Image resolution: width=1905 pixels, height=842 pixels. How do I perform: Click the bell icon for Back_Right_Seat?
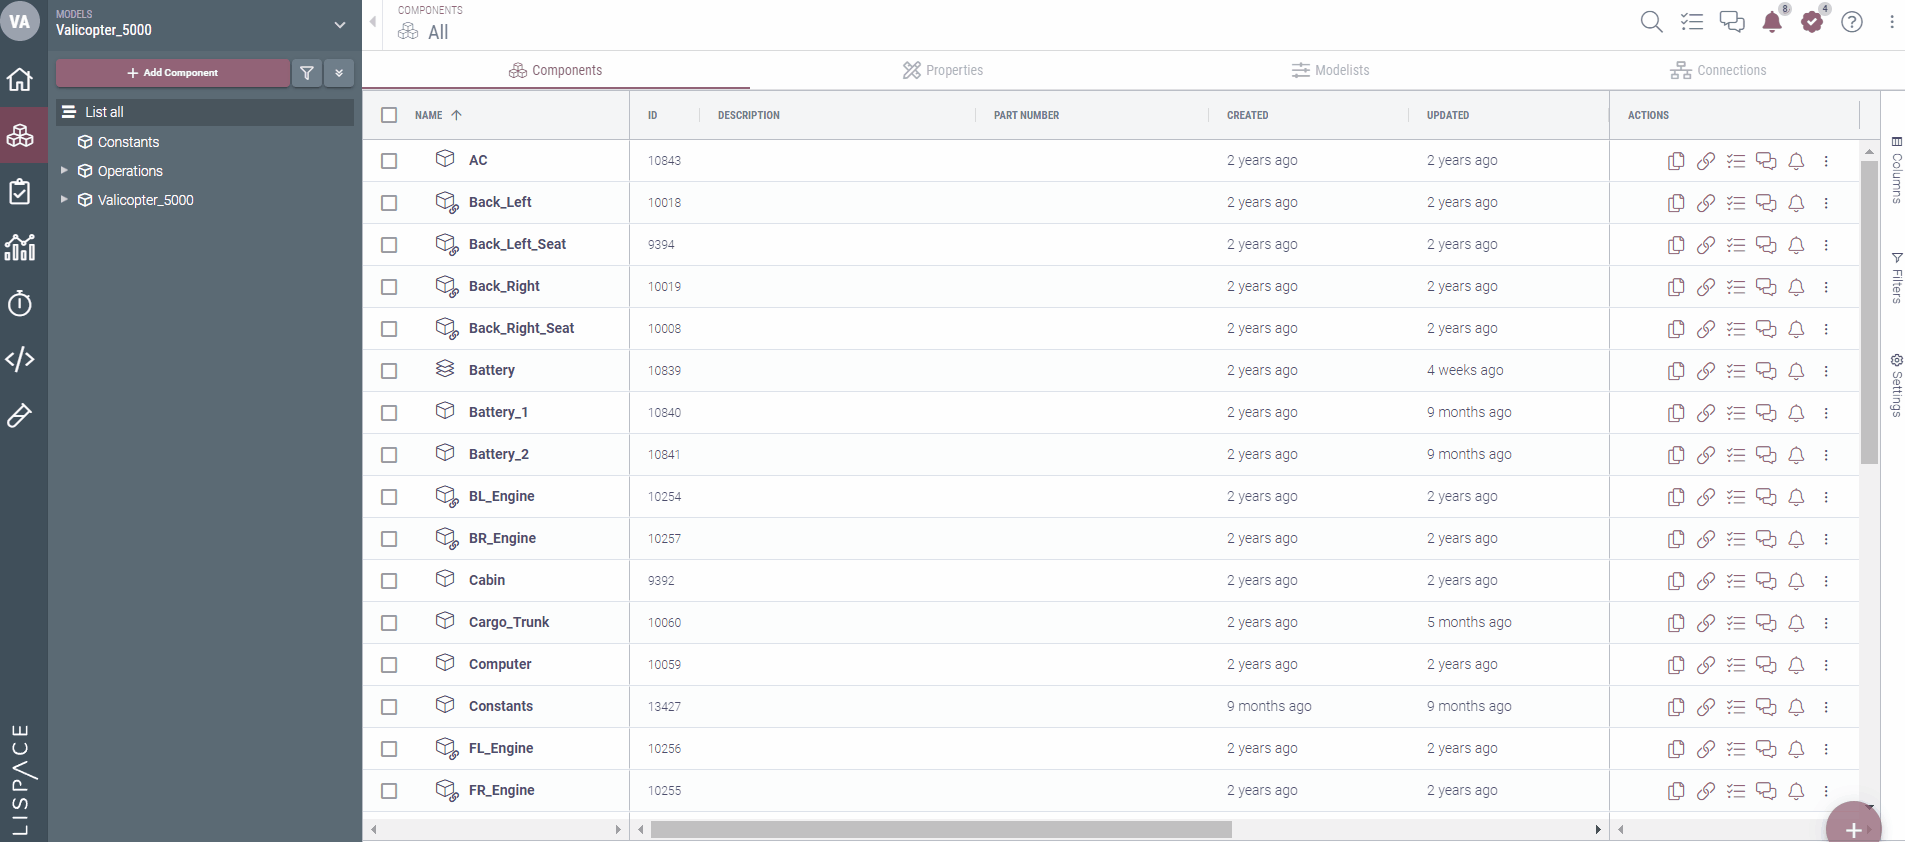(1796, 329)
